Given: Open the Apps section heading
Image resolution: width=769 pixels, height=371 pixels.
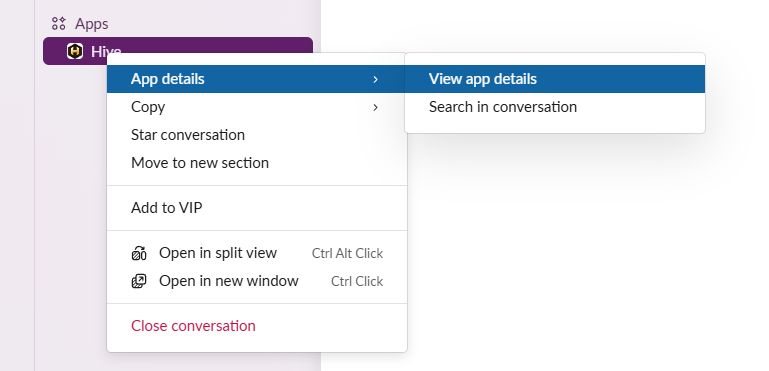Looking at the screenshot, I should coord(92,24).
